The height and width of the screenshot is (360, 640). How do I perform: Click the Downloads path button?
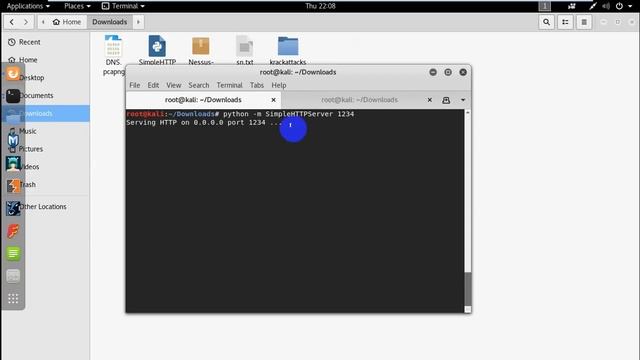[109, 22]
